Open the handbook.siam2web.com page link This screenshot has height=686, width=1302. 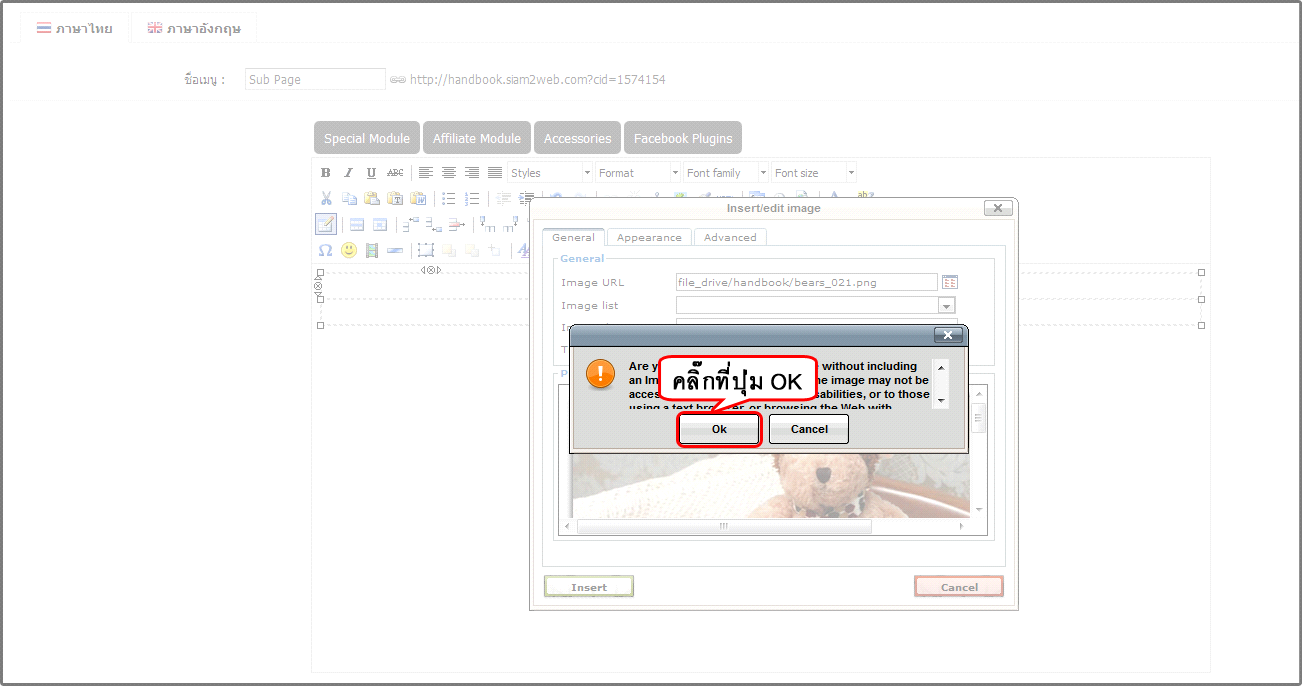537,79
